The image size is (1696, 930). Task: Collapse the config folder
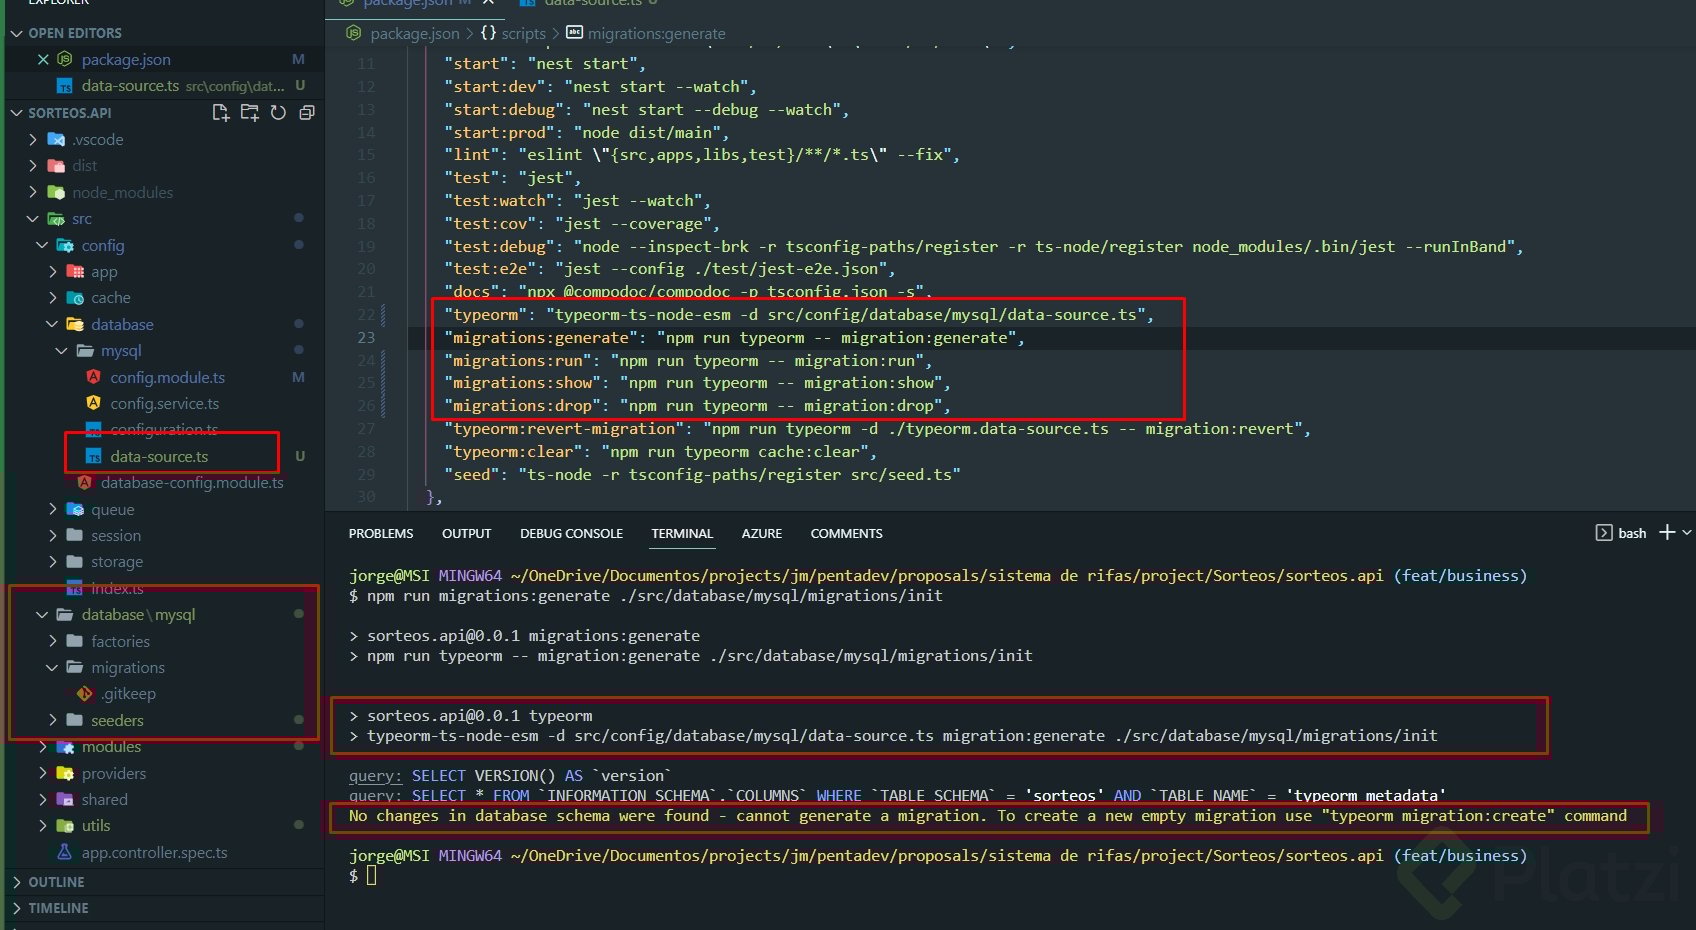pos(42,245)
